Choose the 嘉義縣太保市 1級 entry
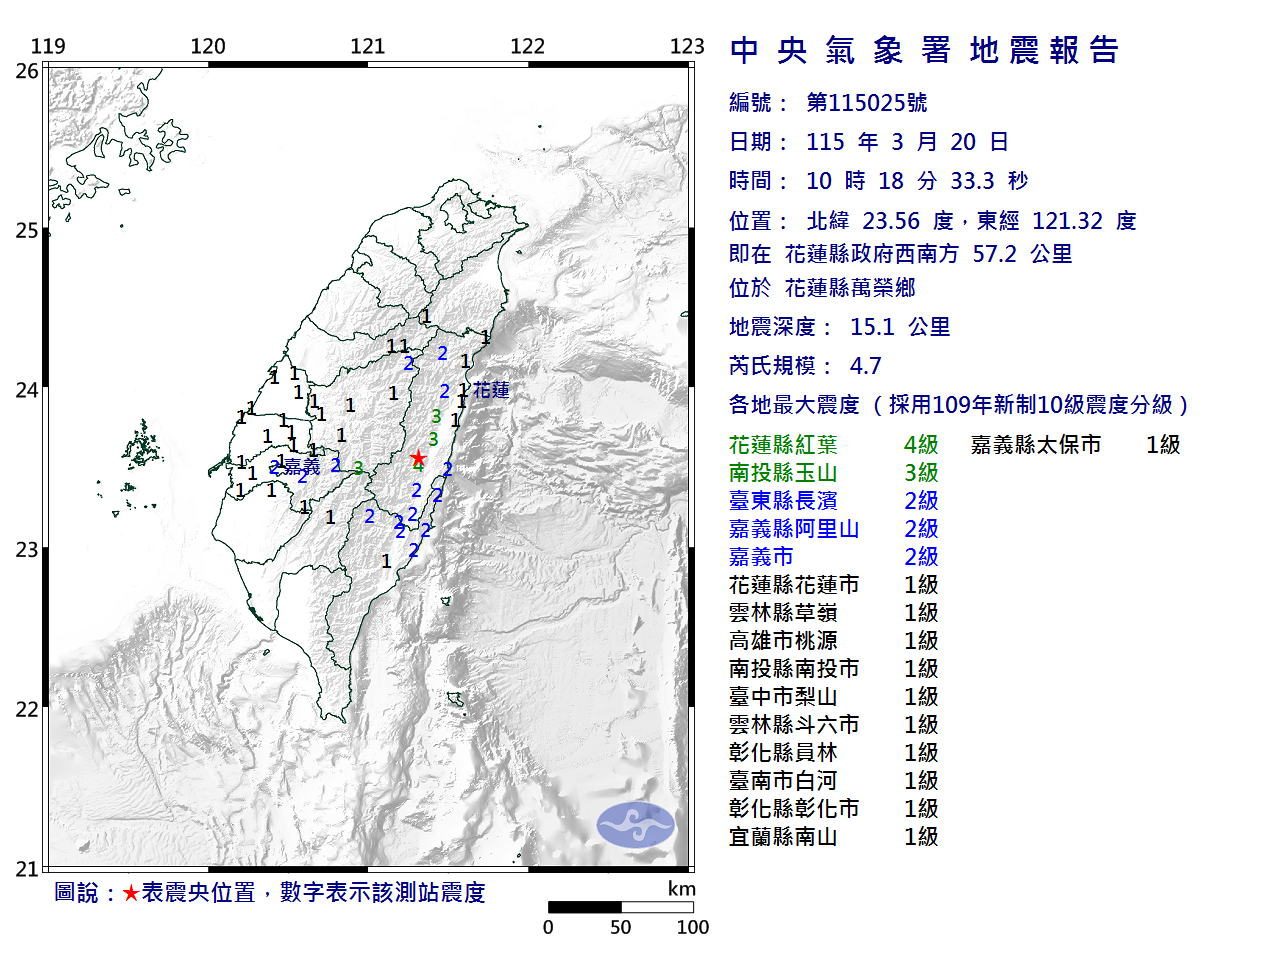1280x960 pixels. pyautogui.click(x=1075, y=445)
